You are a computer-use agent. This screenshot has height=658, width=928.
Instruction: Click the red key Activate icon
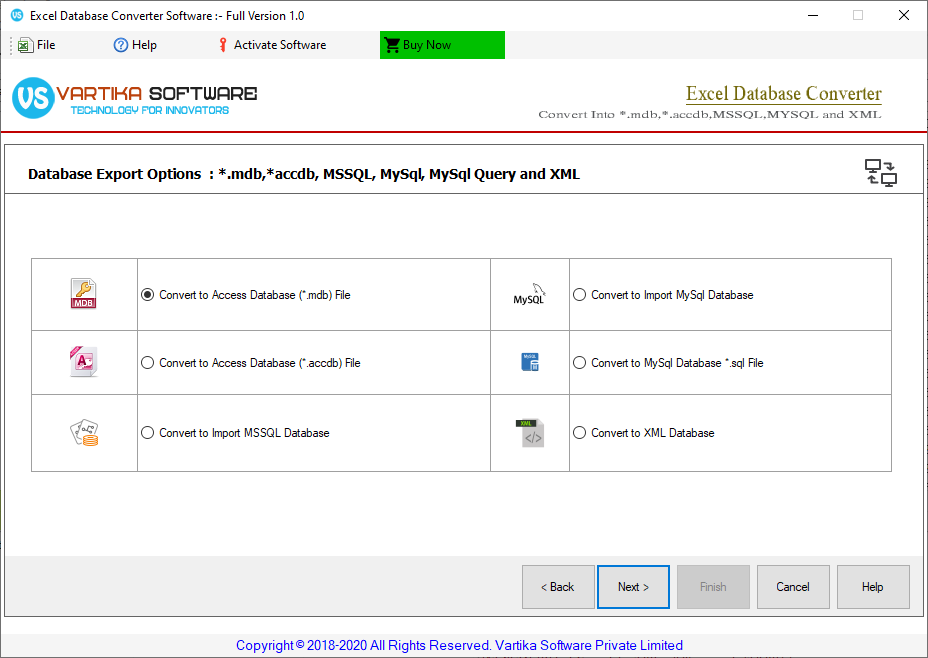(223, 45)
